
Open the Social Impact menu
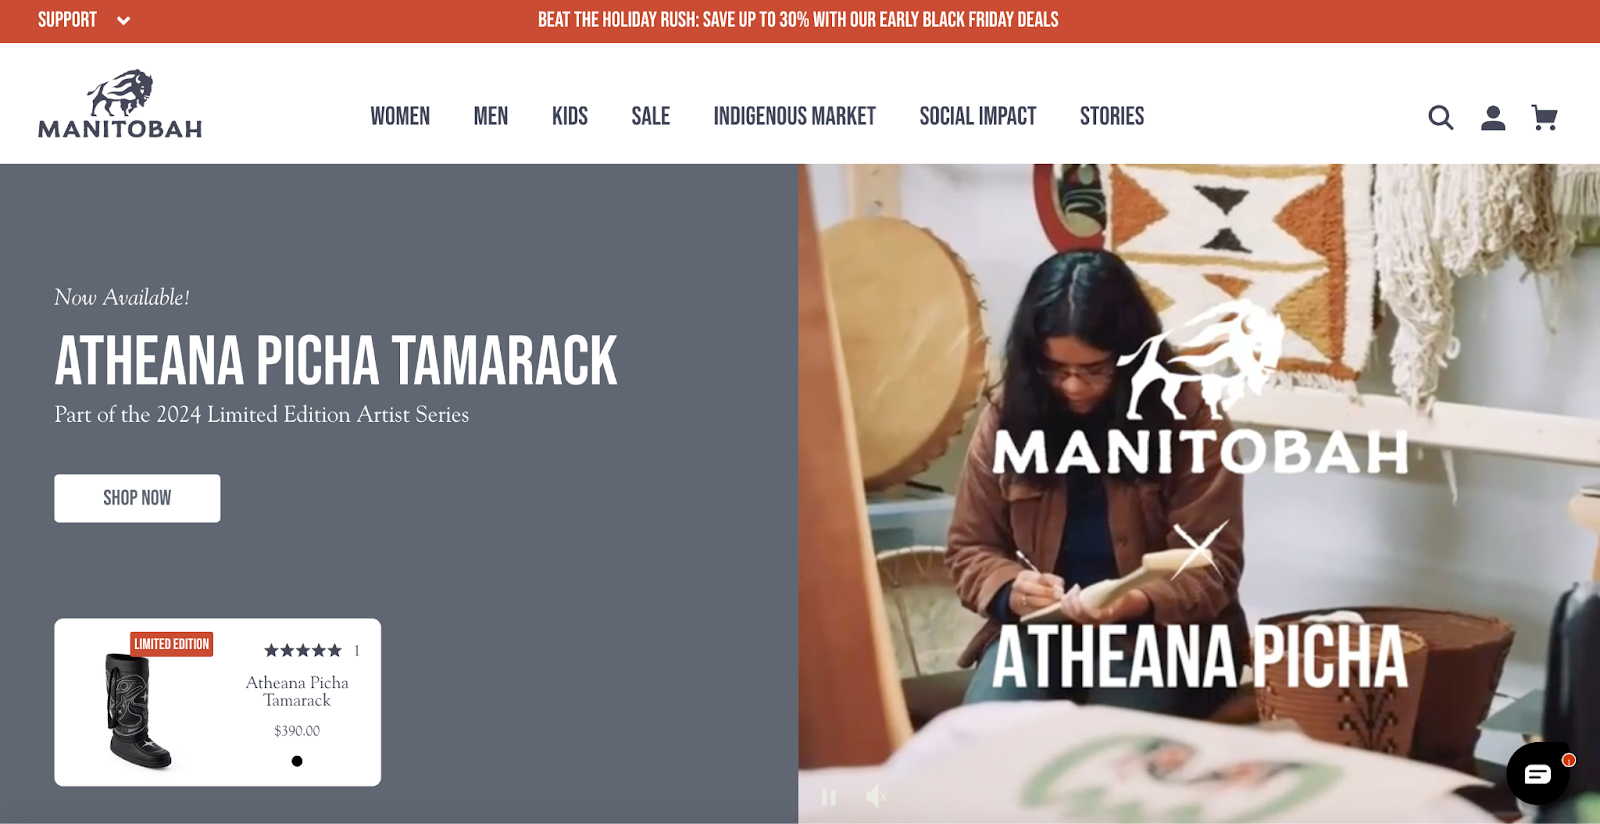pos(978,116)
